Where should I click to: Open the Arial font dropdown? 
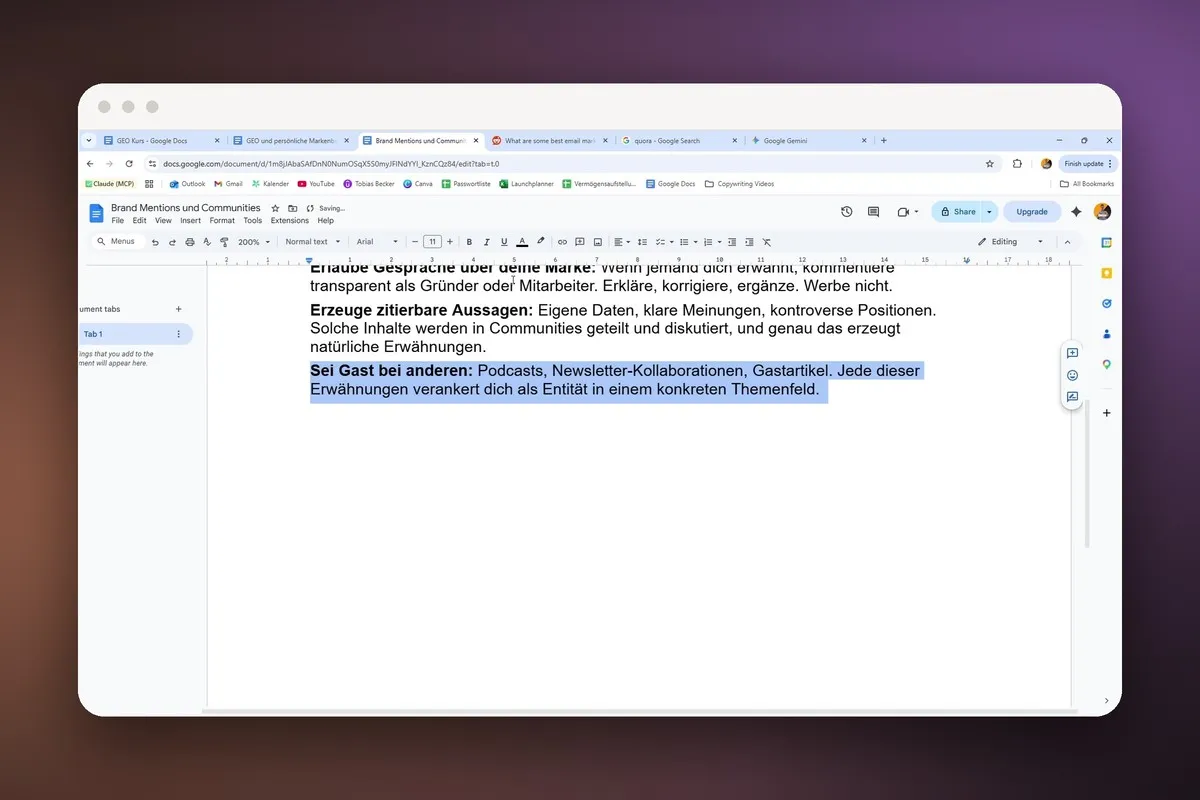coord(377,242)
